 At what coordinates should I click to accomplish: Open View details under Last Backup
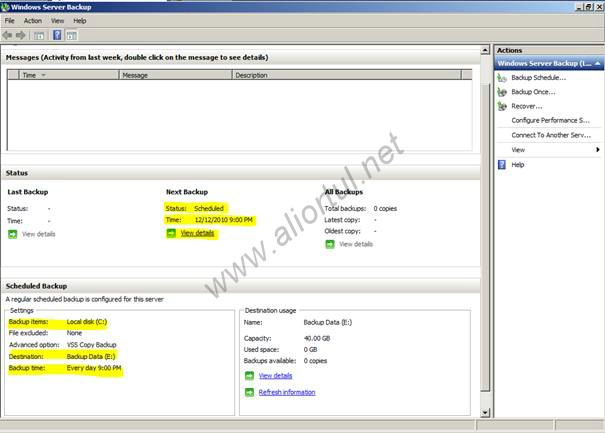point(39,234)
